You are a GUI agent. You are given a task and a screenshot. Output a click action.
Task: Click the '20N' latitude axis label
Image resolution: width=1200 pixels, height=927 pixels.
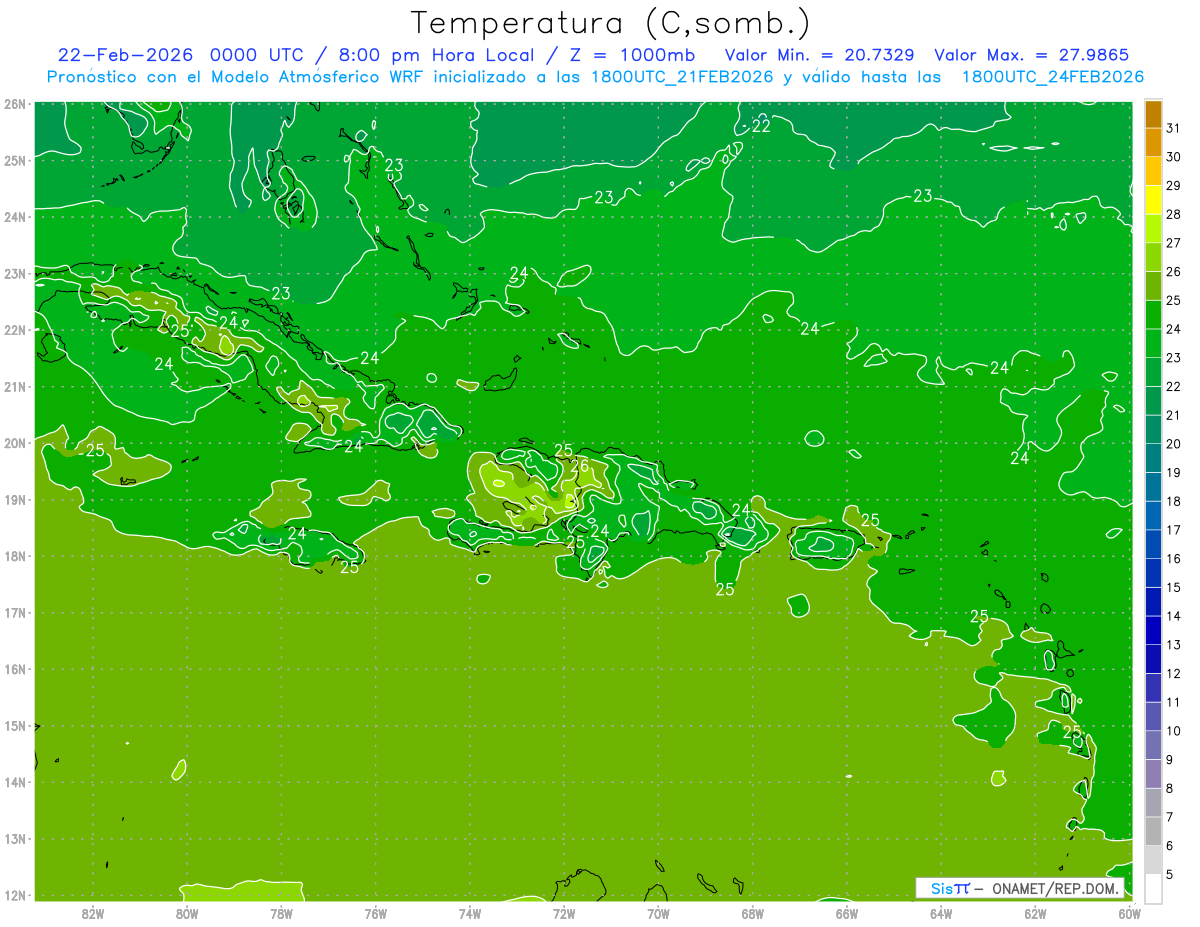[x=15, y=443]
